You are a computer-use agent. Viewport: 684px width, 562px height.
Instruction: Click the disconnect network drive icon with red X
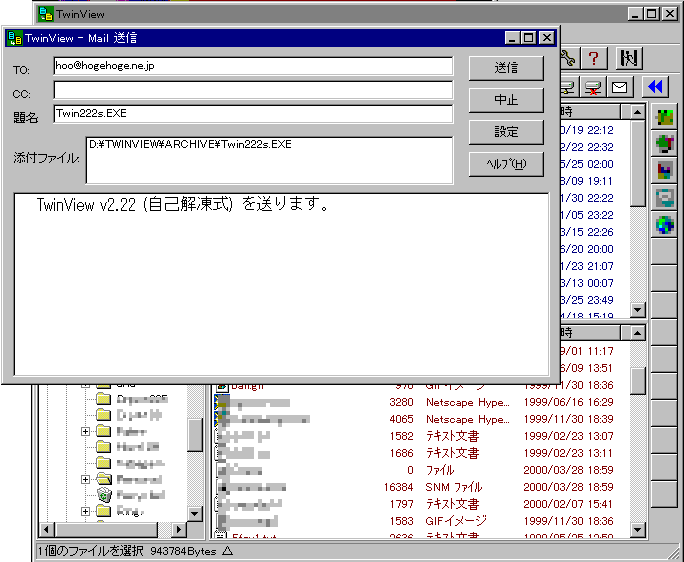593,87
